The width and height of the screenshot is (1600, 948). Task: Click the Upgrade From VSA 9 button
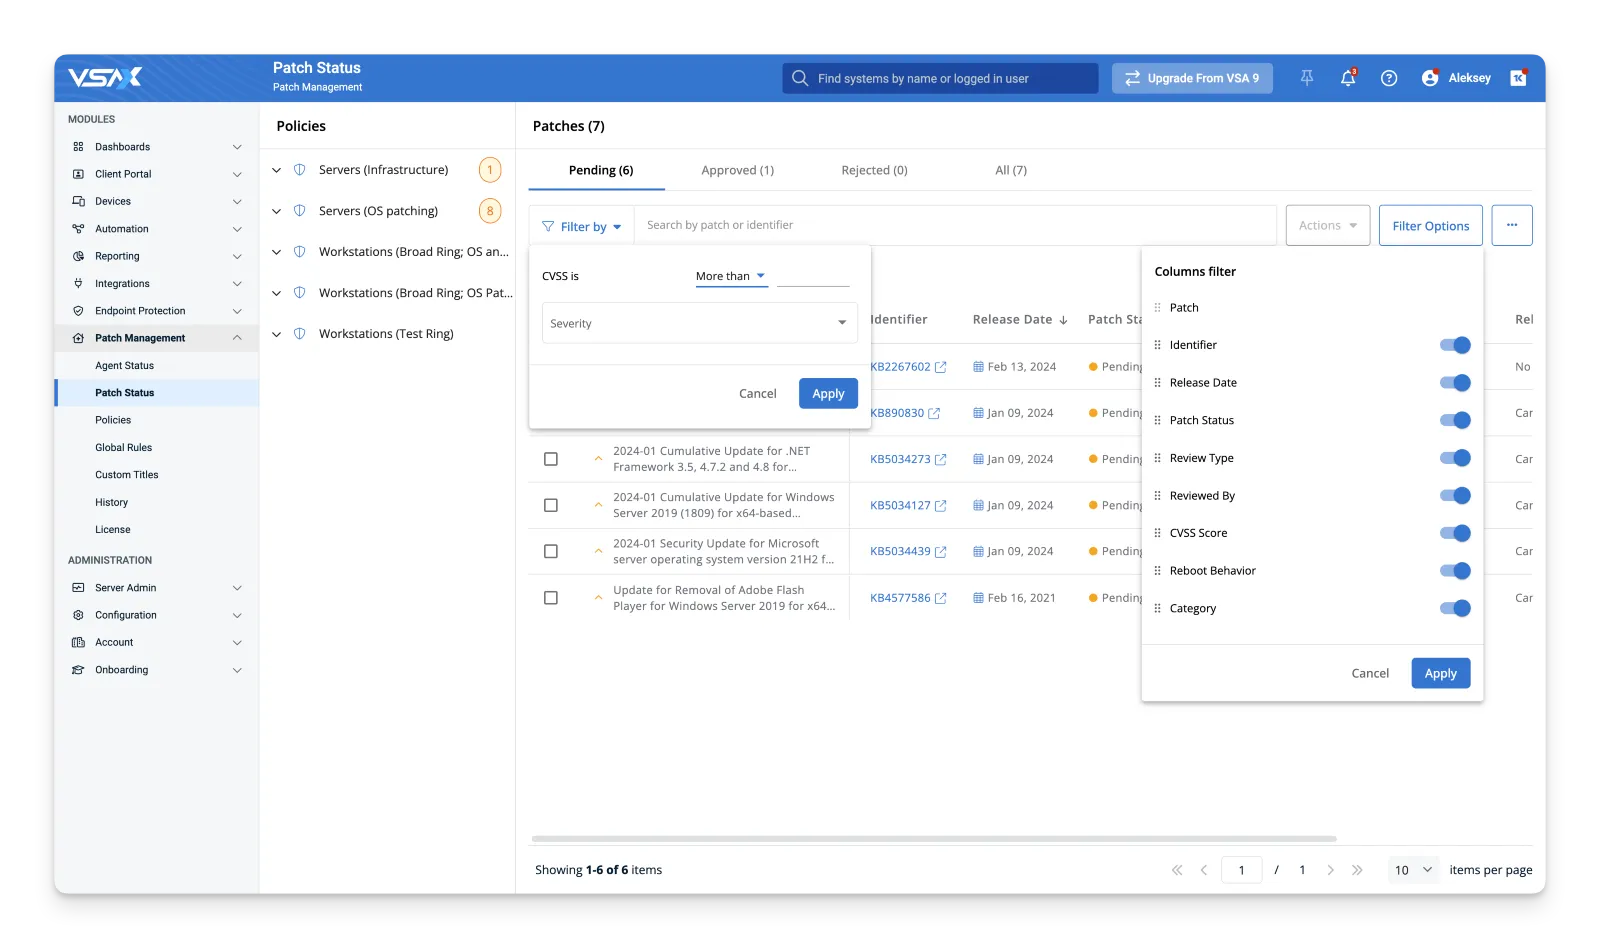(x=1191, y=78)
